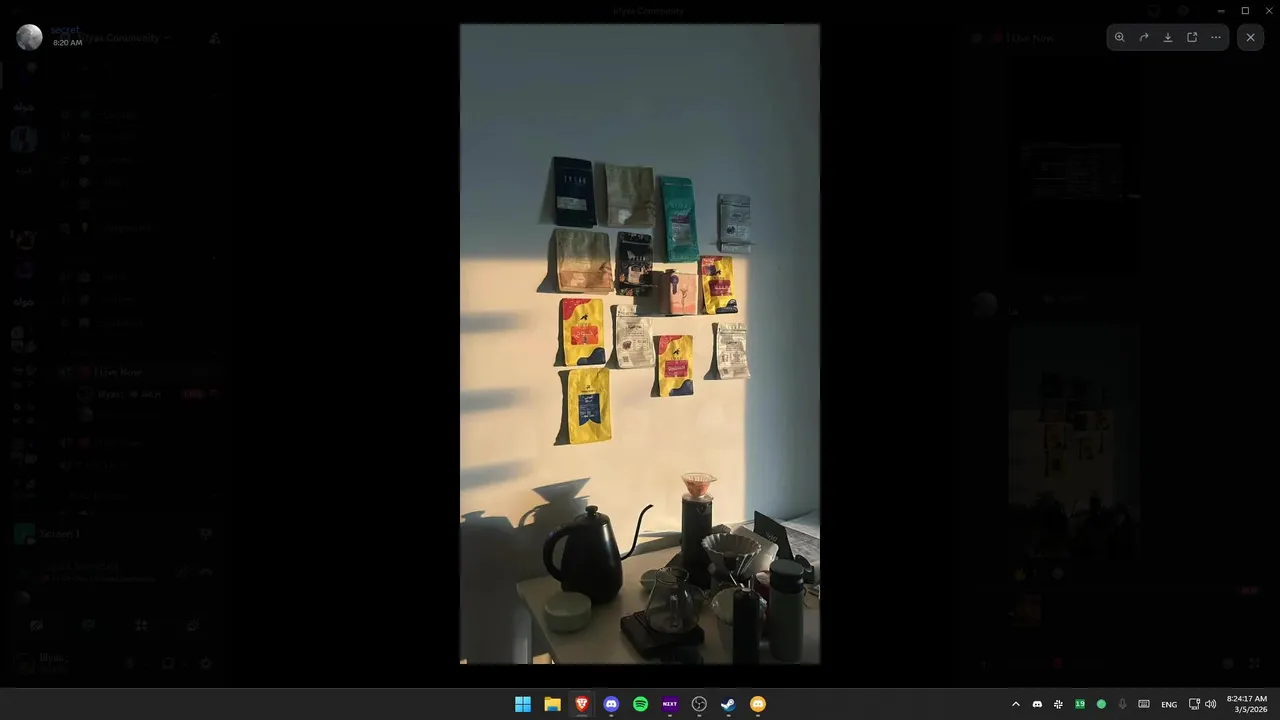Open the more options ellipsis menu
The width and height of the screenshot is (1280, 720).
point(1216,38)
